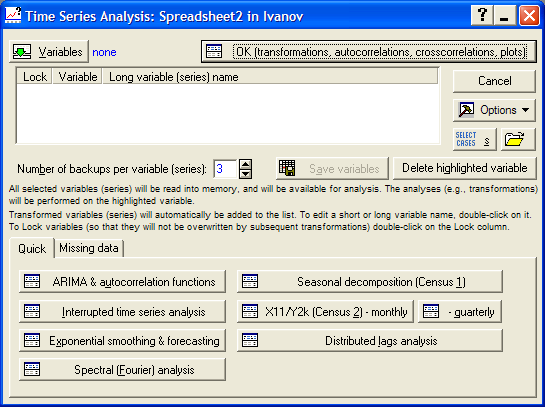This screenshot has width=545, height=407.
Task: Open Exponential smoothing & forecasting
Action: [x=122, y=341]
